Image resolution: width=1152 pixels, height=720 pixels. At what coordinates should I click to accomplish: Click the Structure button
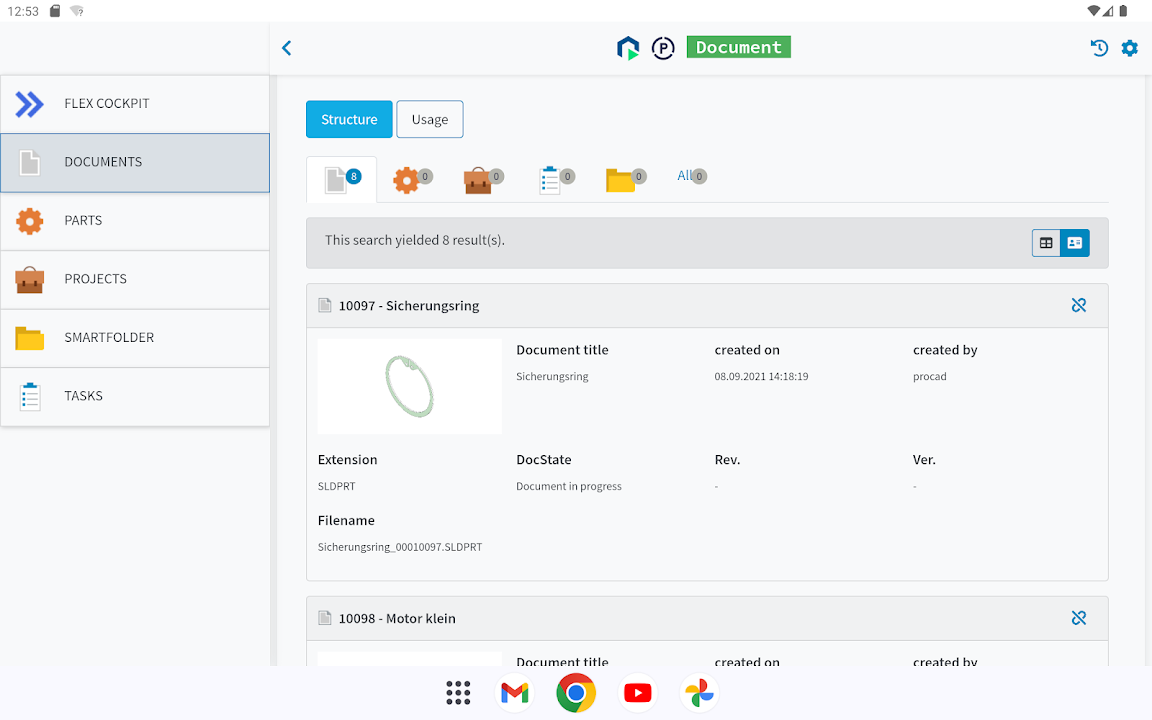[x=349, y=119]
